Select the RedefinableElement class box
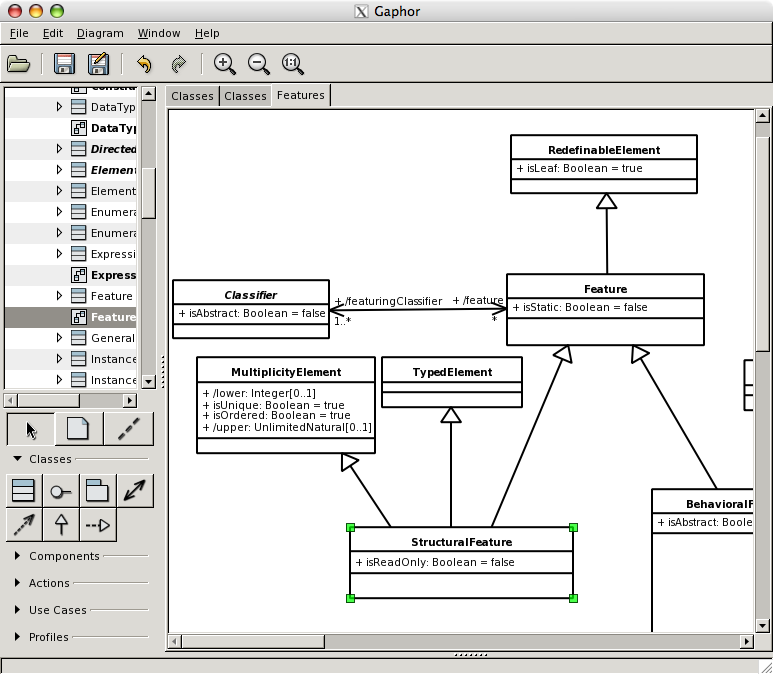The width and height of the screenshot is (773, 674). point(604,164)
